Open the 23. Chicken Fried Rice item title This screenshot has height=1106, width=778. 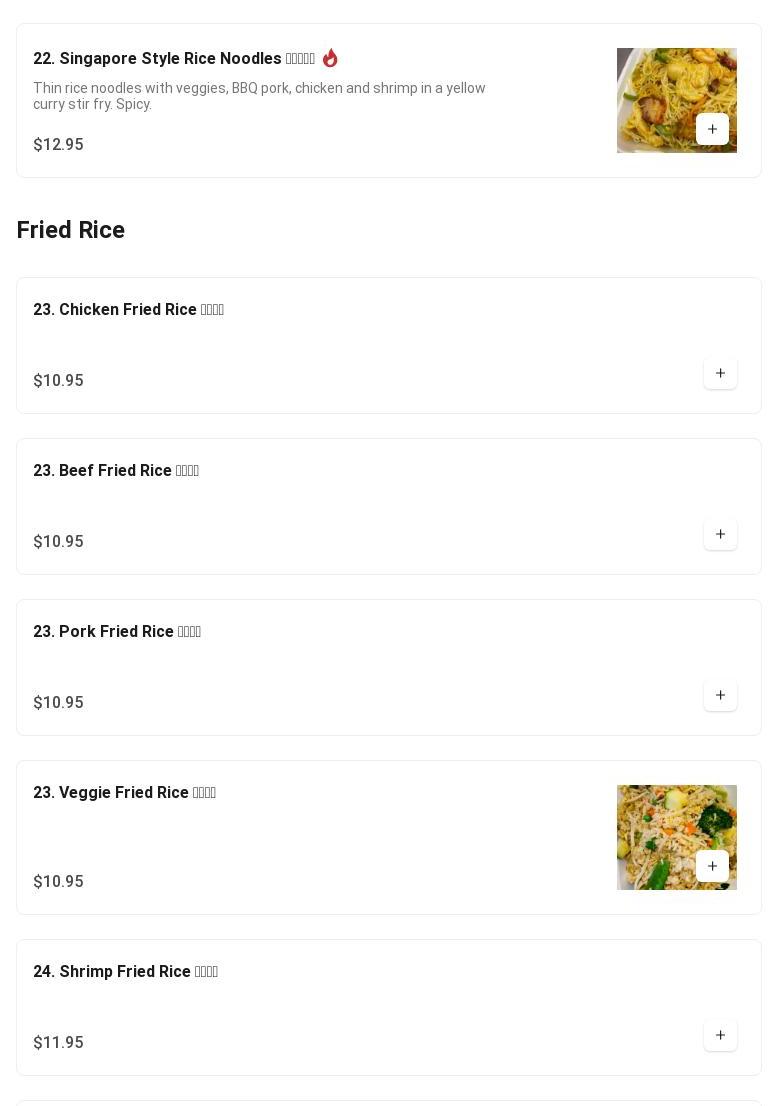[x=128, y=310]
